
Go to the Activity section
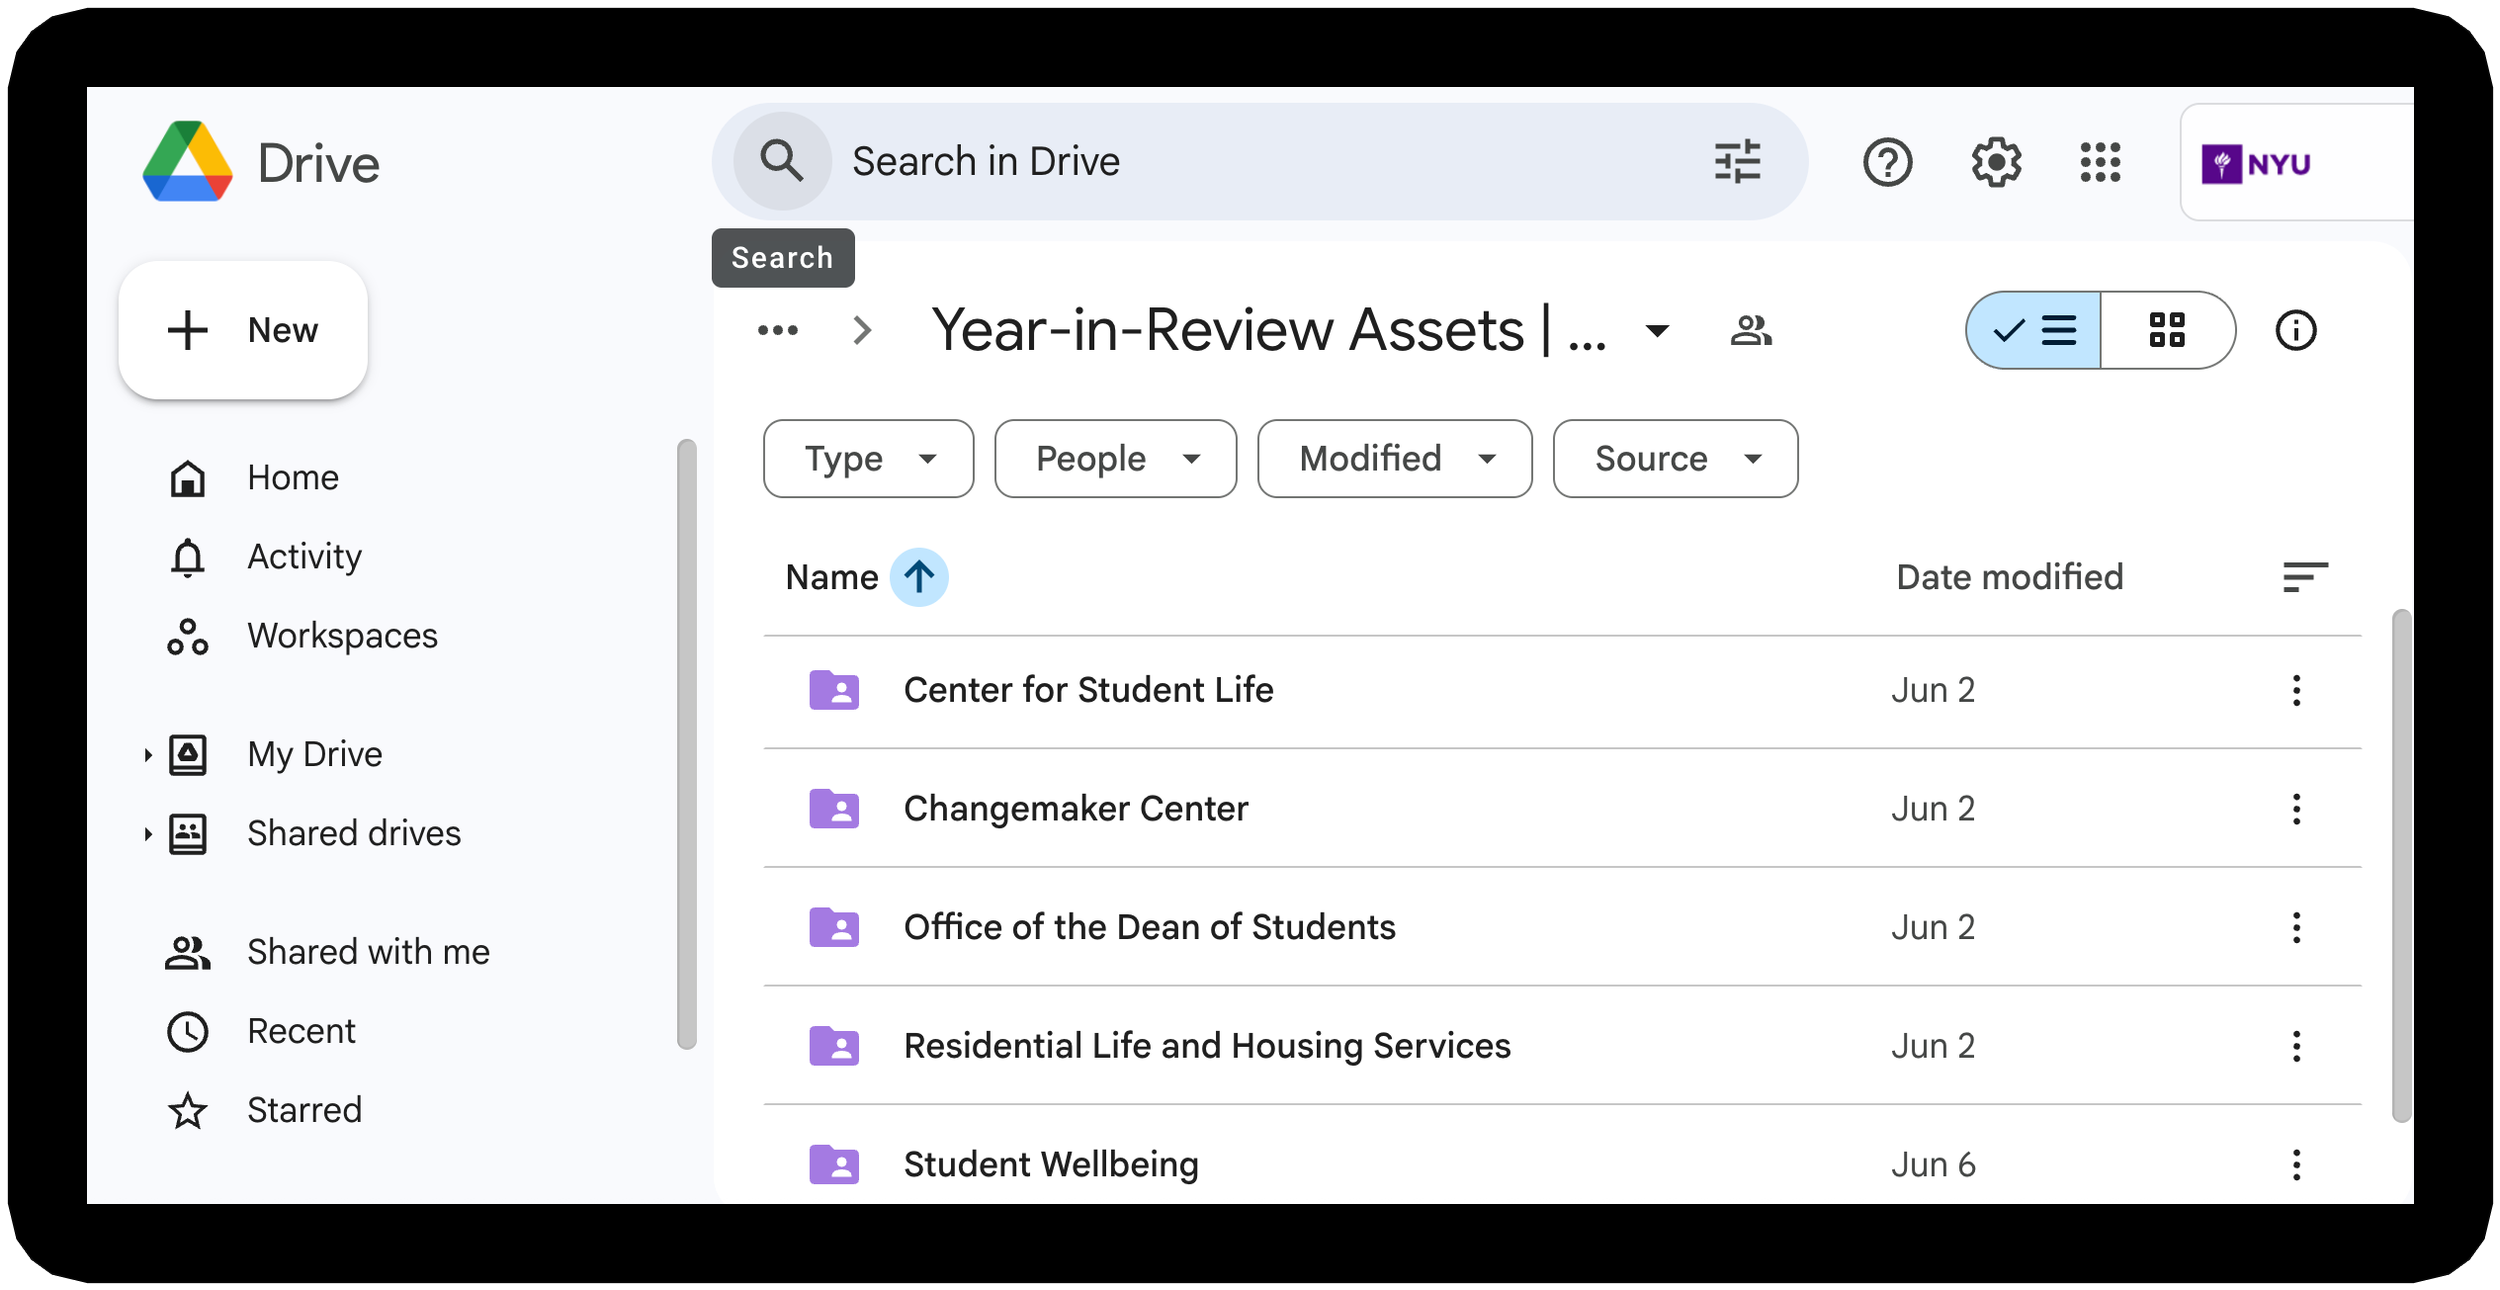point(304,556)
